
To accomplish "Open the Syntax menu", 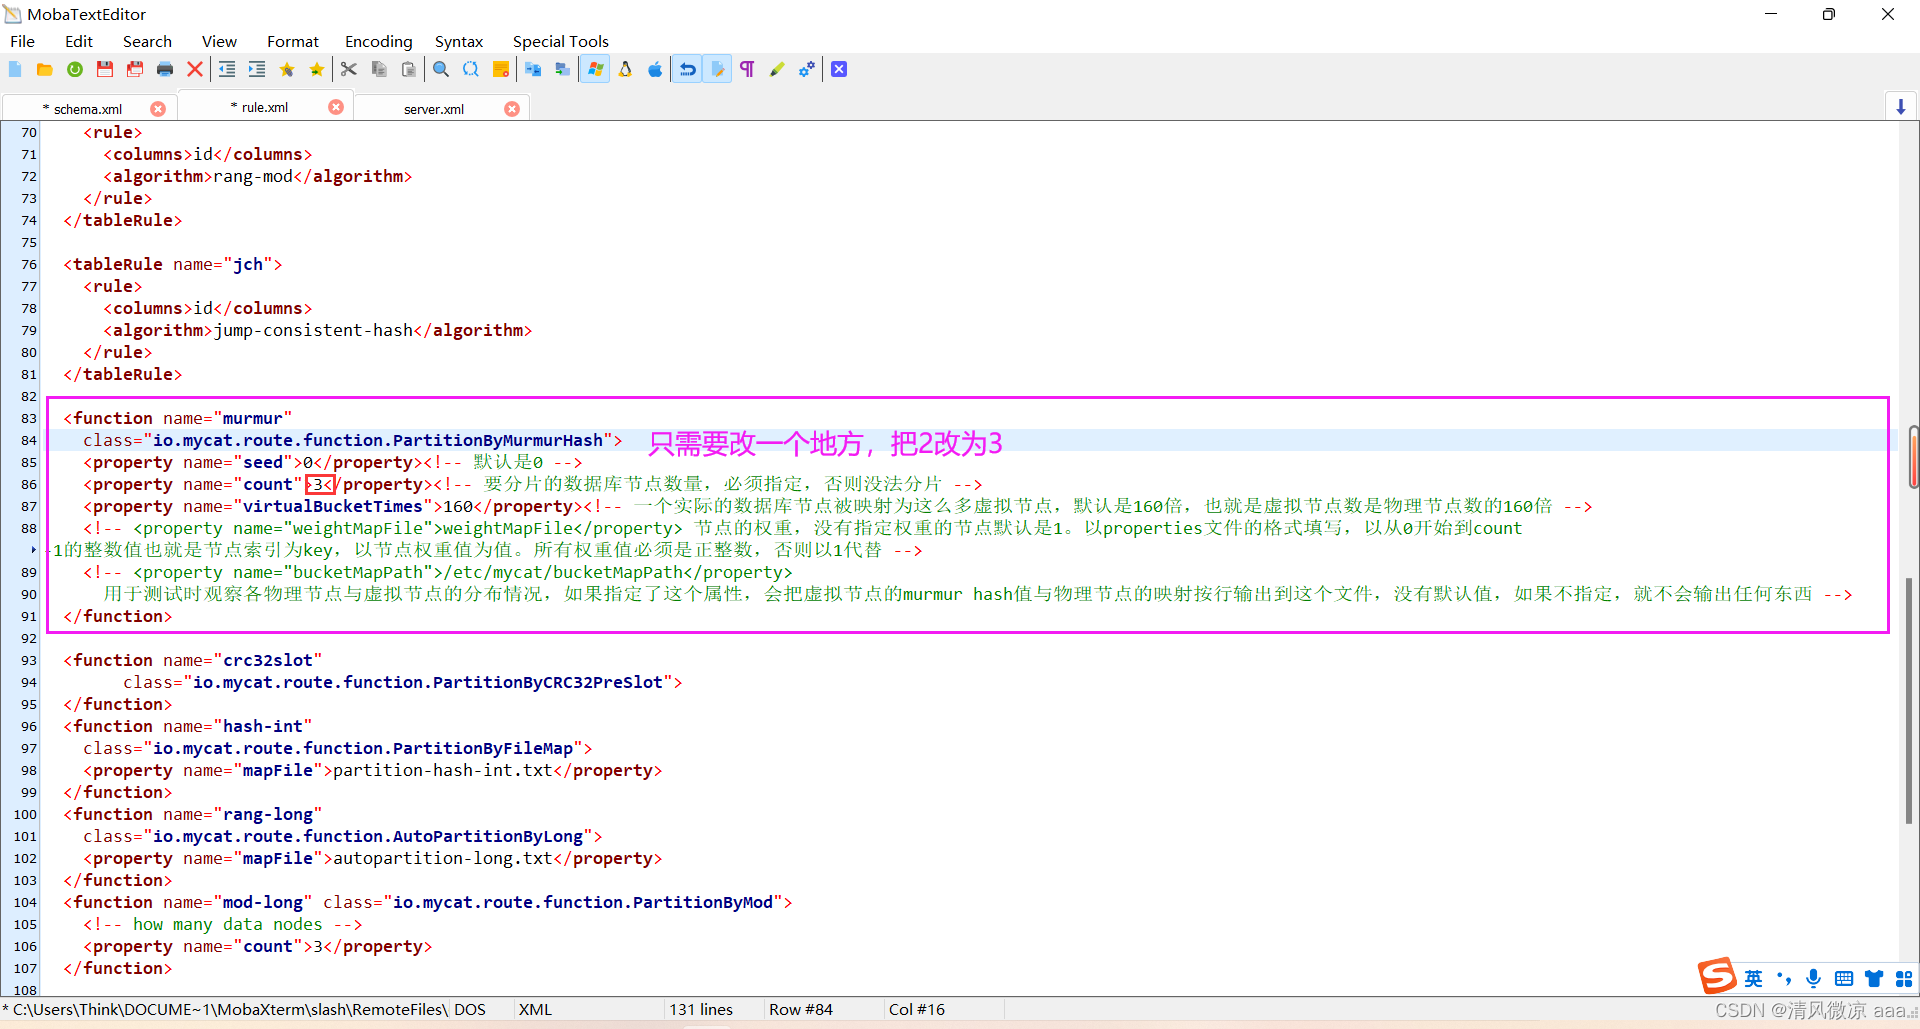I will [x=459, y=41].
